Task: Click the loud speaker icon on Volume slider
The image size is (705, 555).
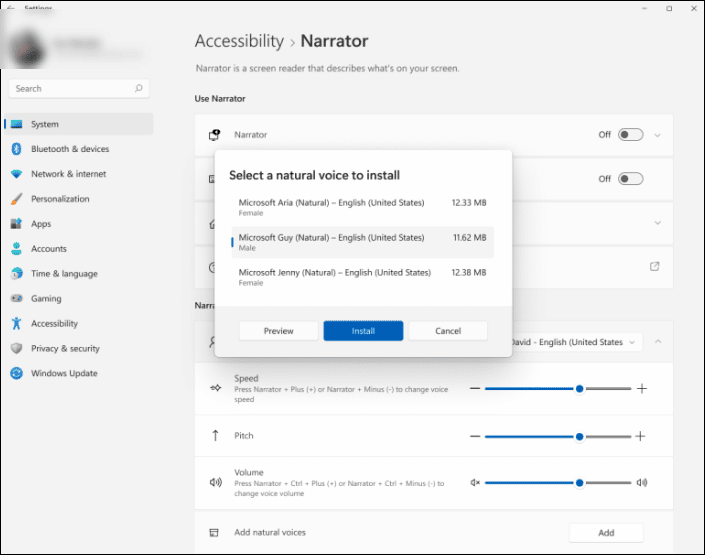Action: (642, 483)
